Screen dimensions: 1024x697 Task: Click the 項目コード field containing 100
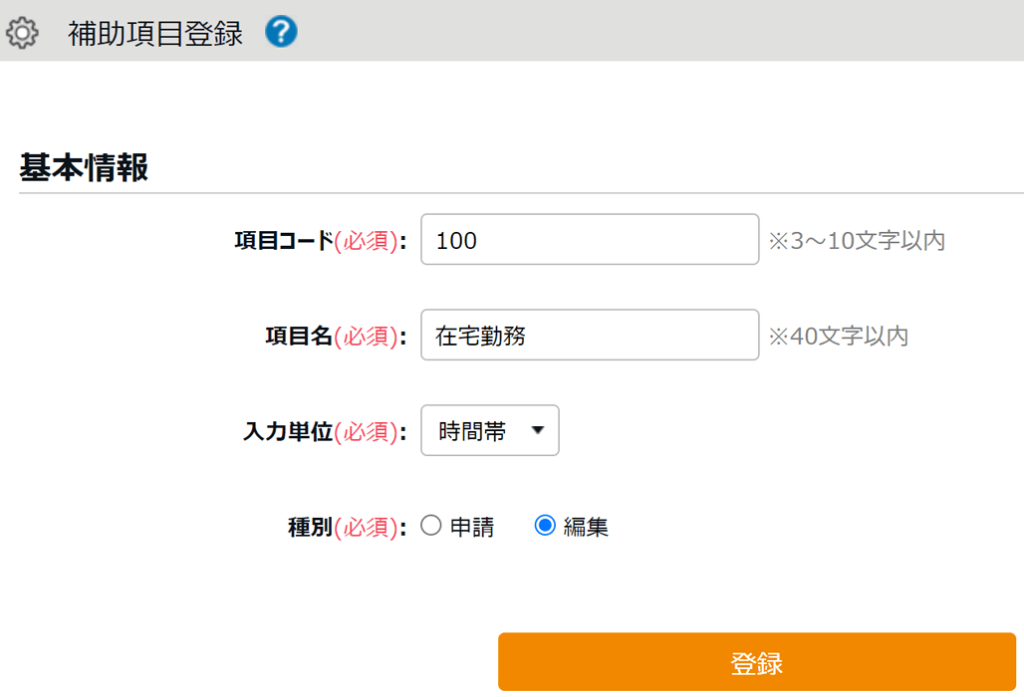[589, 240]
